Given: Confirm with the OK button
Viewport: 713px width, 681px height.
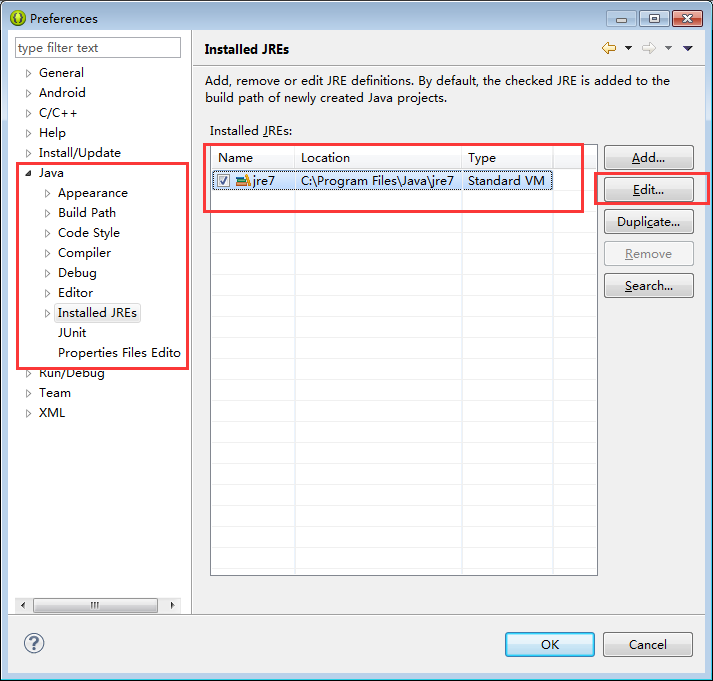Looking at the screenshot, I should (550, 644).
